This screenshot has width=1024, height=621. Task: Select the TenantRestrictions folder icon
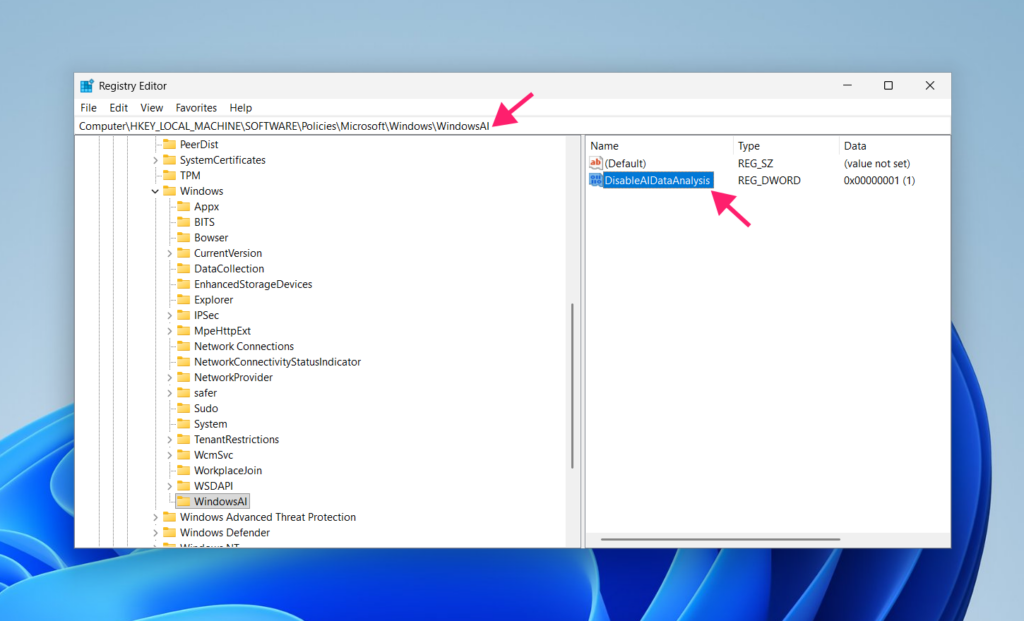tap(184, 439)
